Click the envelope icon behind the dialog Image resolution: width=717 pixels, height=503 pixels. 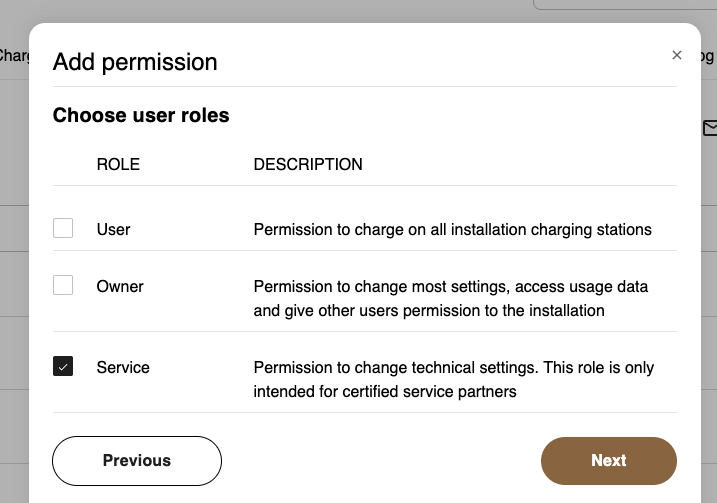[710, 128]
